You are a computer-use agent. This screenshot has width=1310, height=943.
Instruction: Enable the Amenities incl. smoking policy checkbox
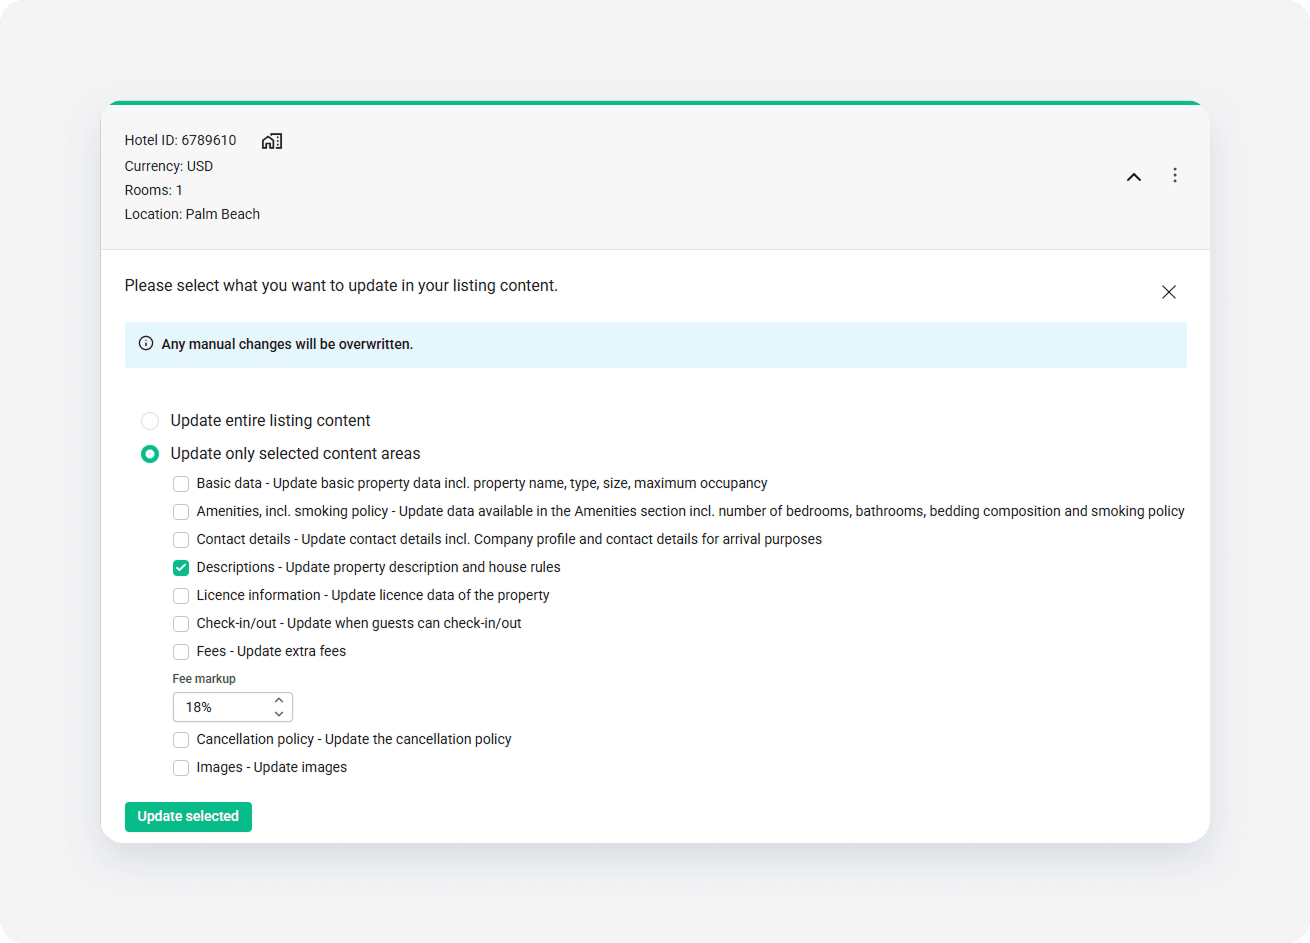[x=181, y=512]
